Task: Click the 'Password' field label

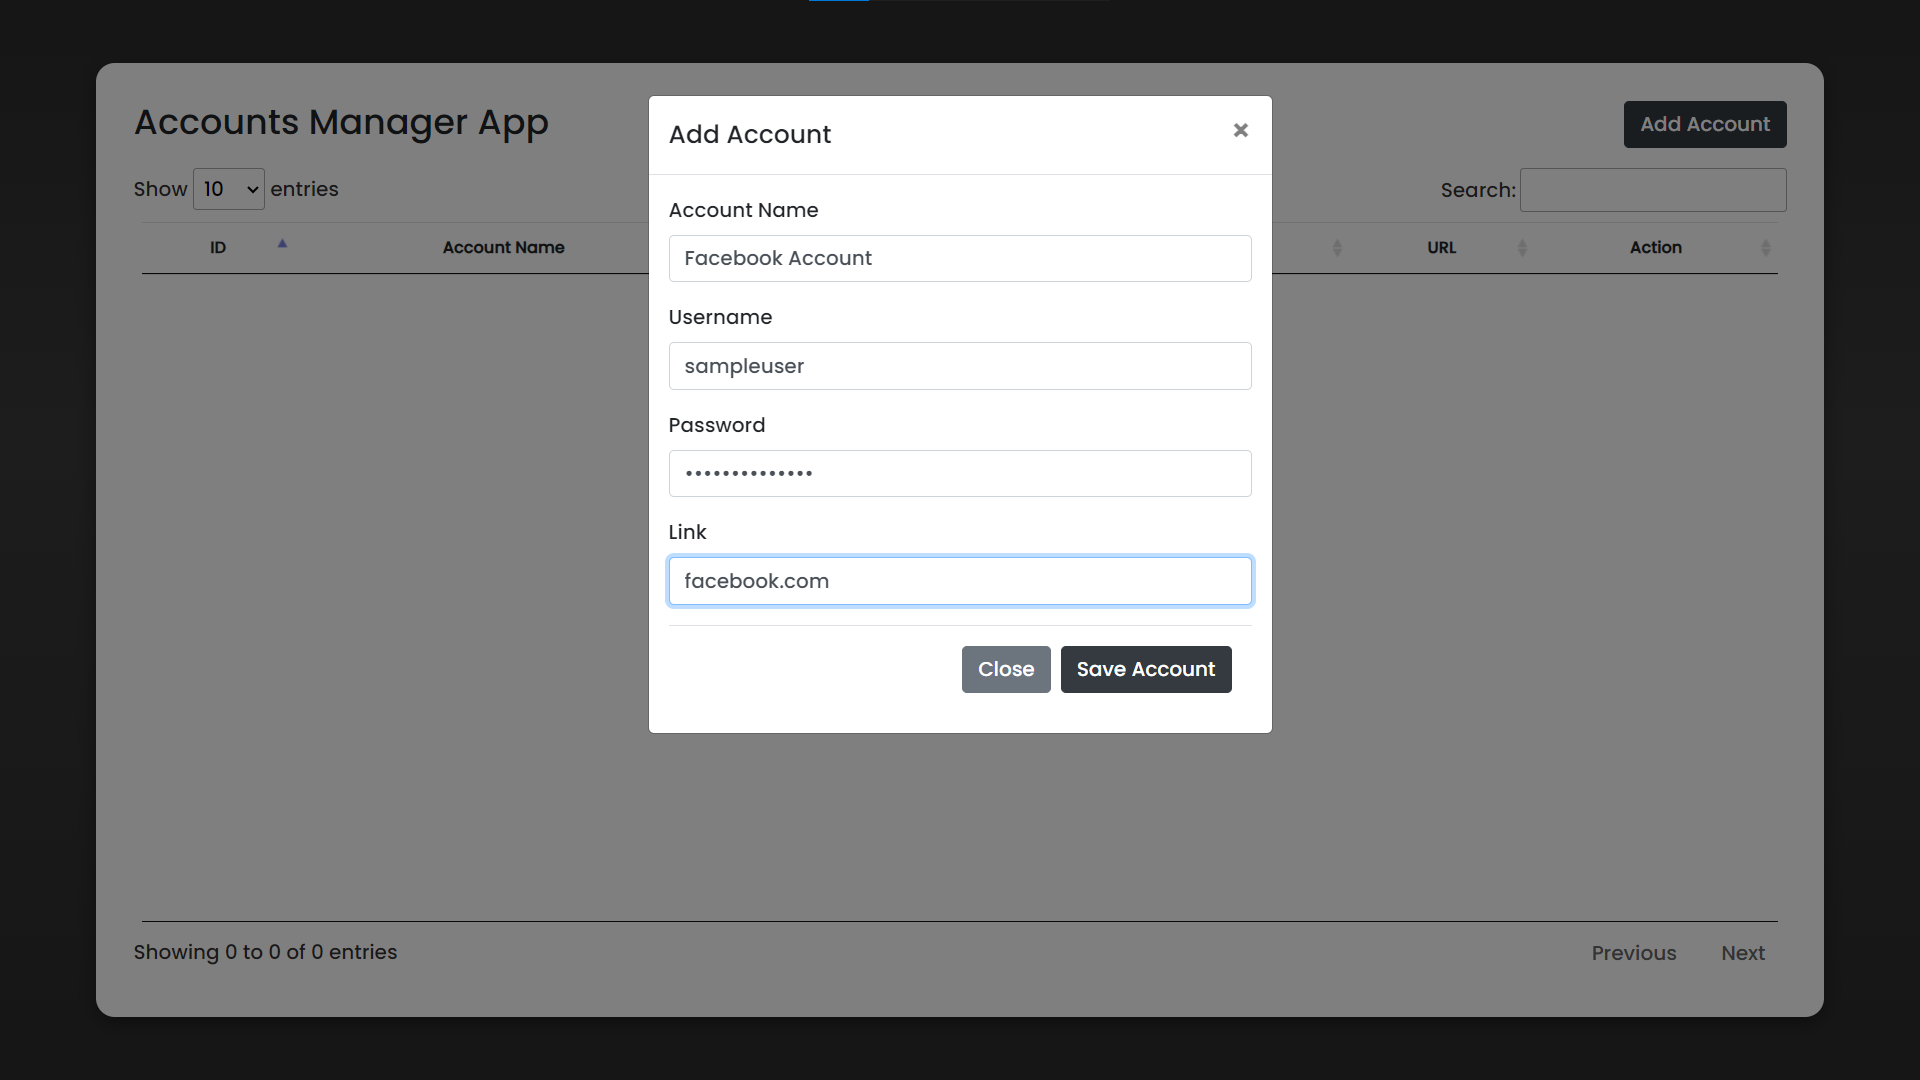Action: click(x=717, y=425)
